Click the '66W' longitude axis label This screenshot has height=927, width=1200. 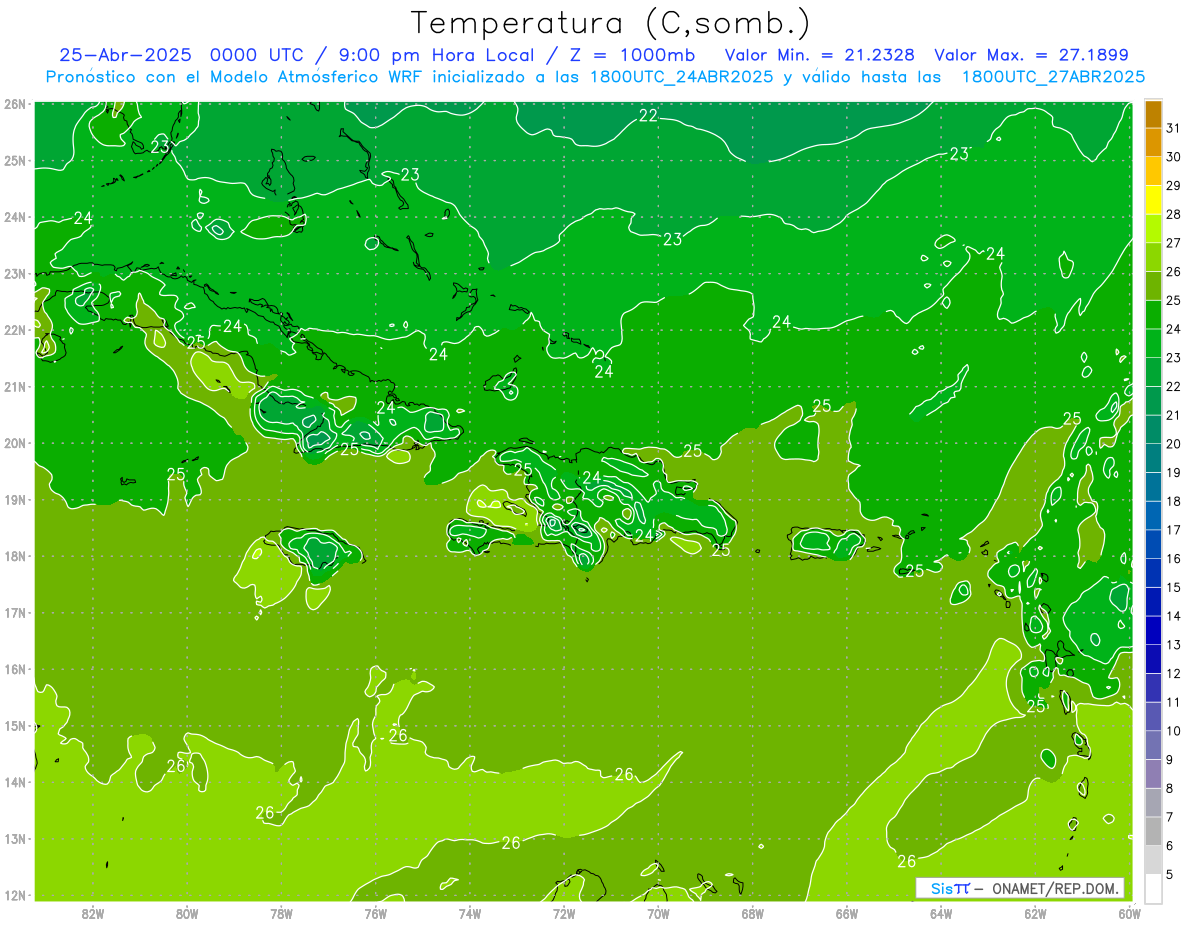coord(847,913)
